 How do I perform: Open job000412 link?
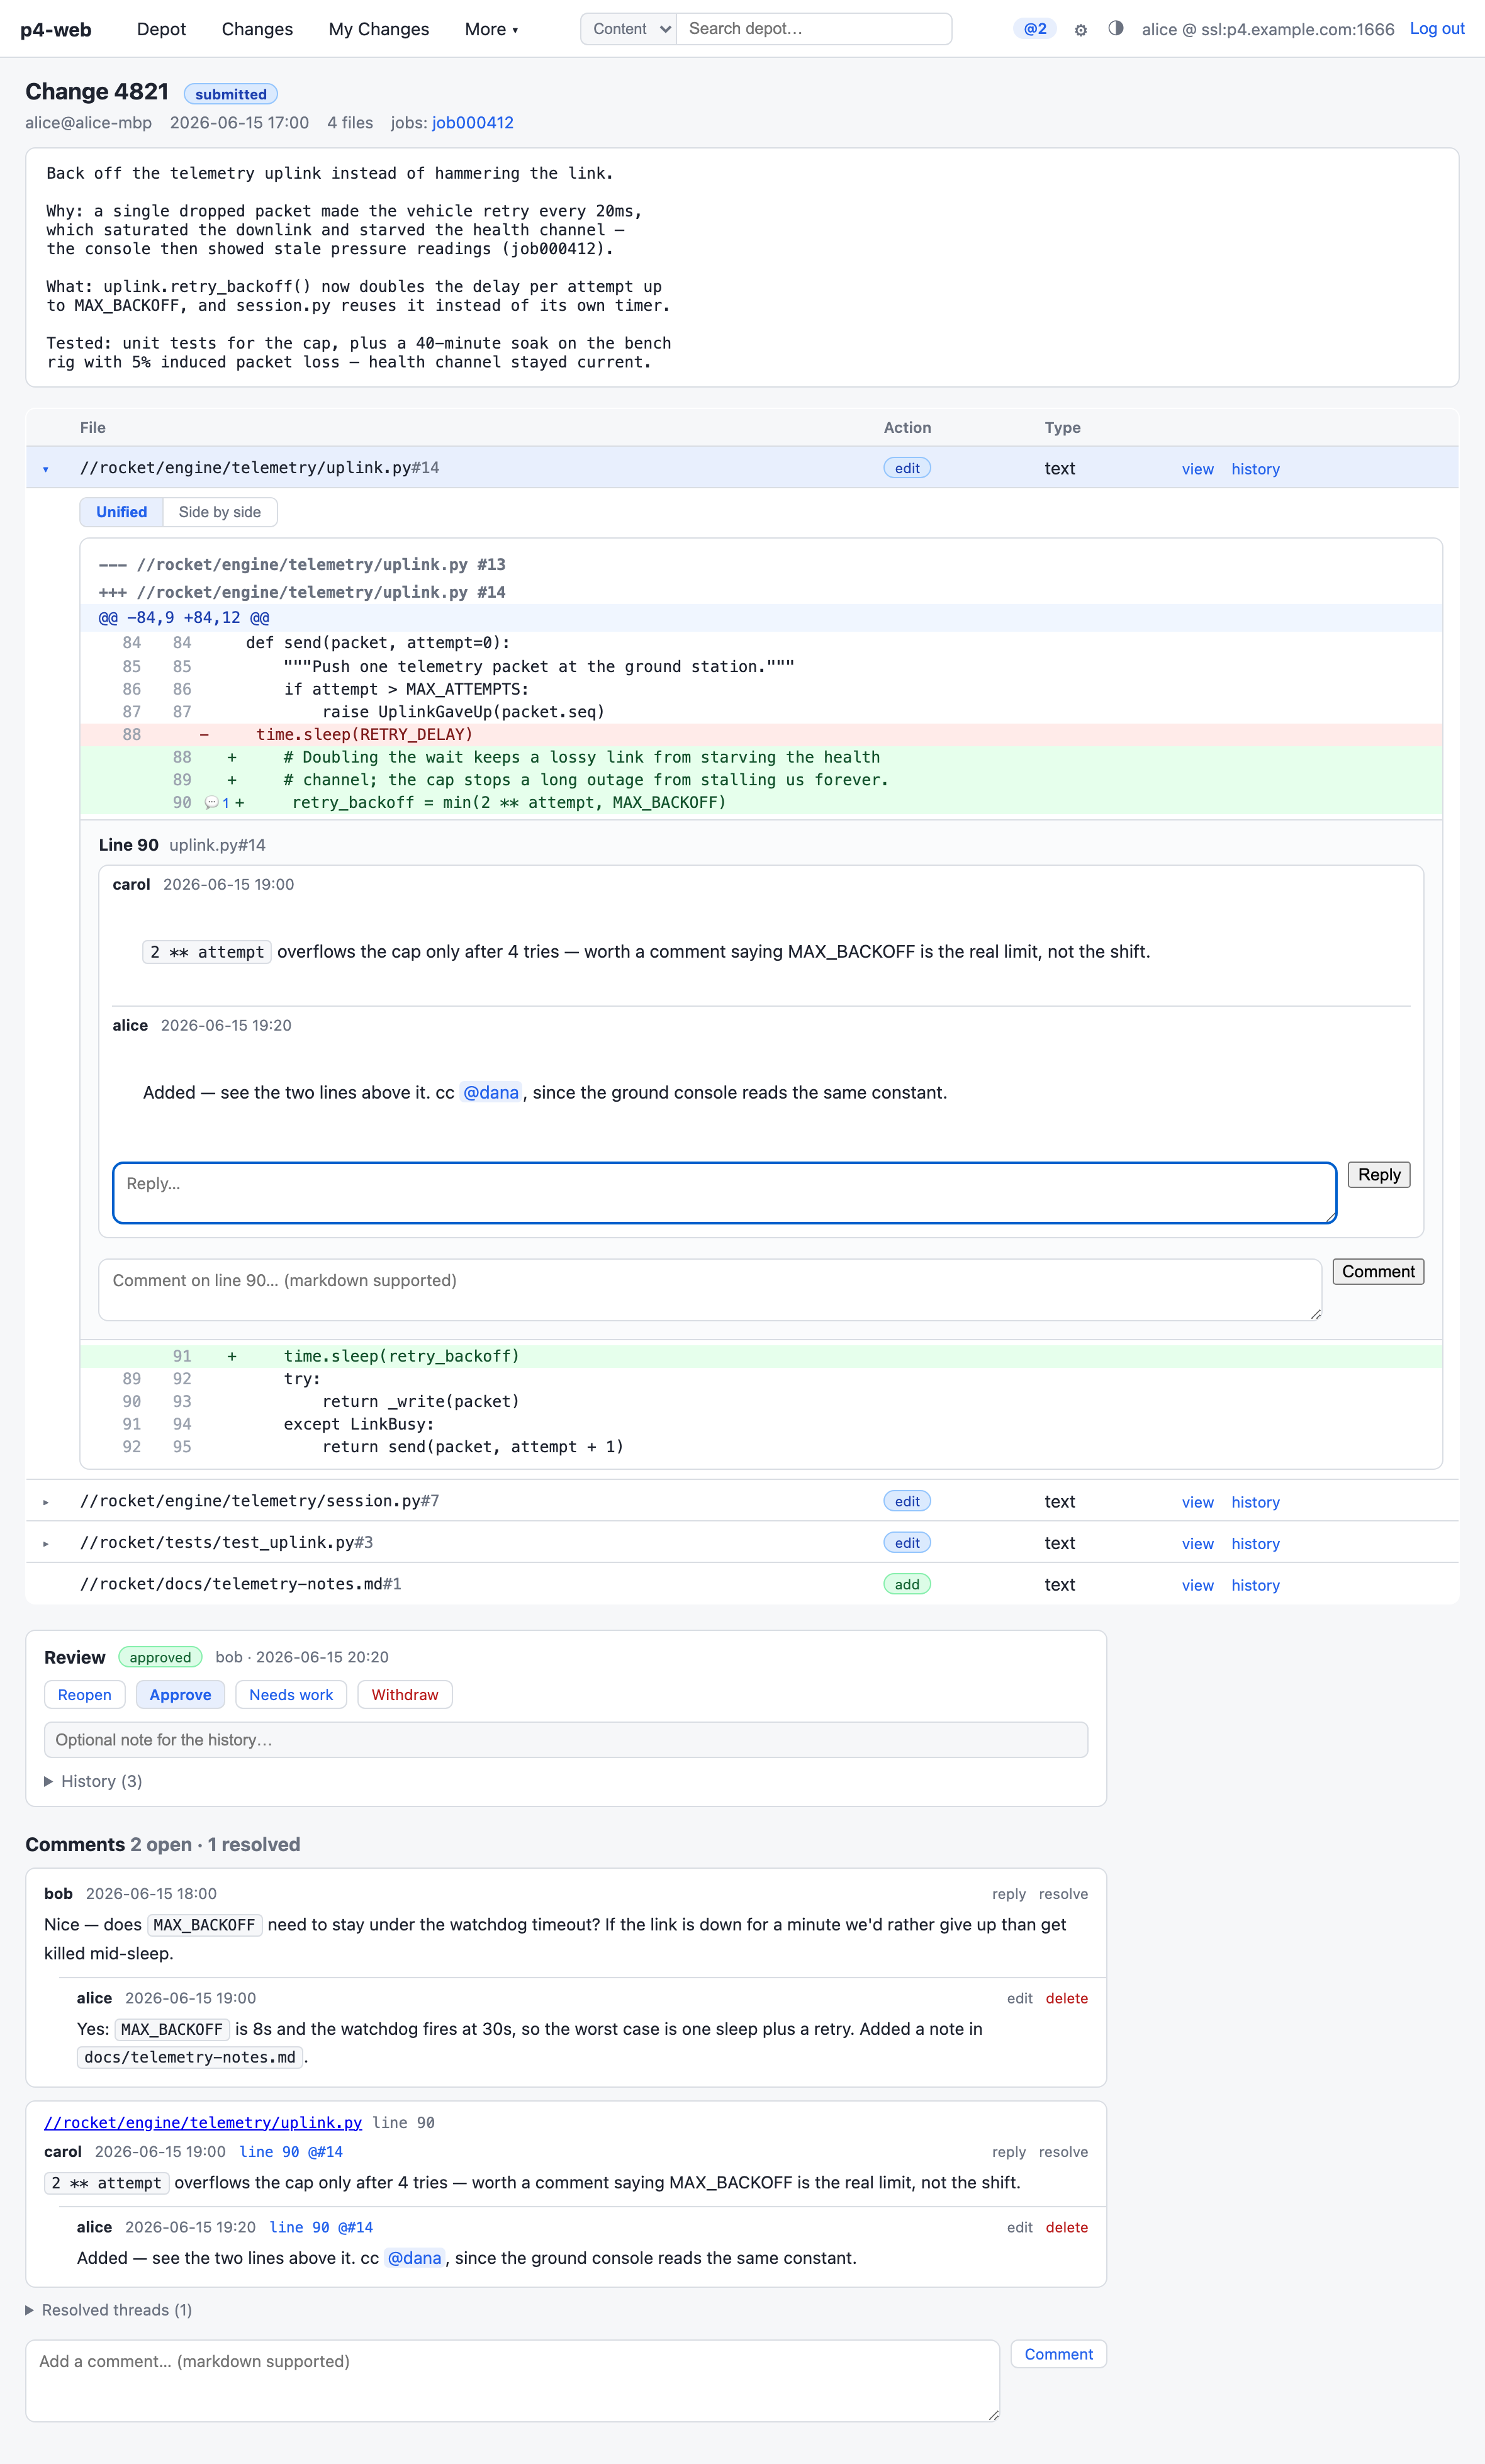point(473,123)
